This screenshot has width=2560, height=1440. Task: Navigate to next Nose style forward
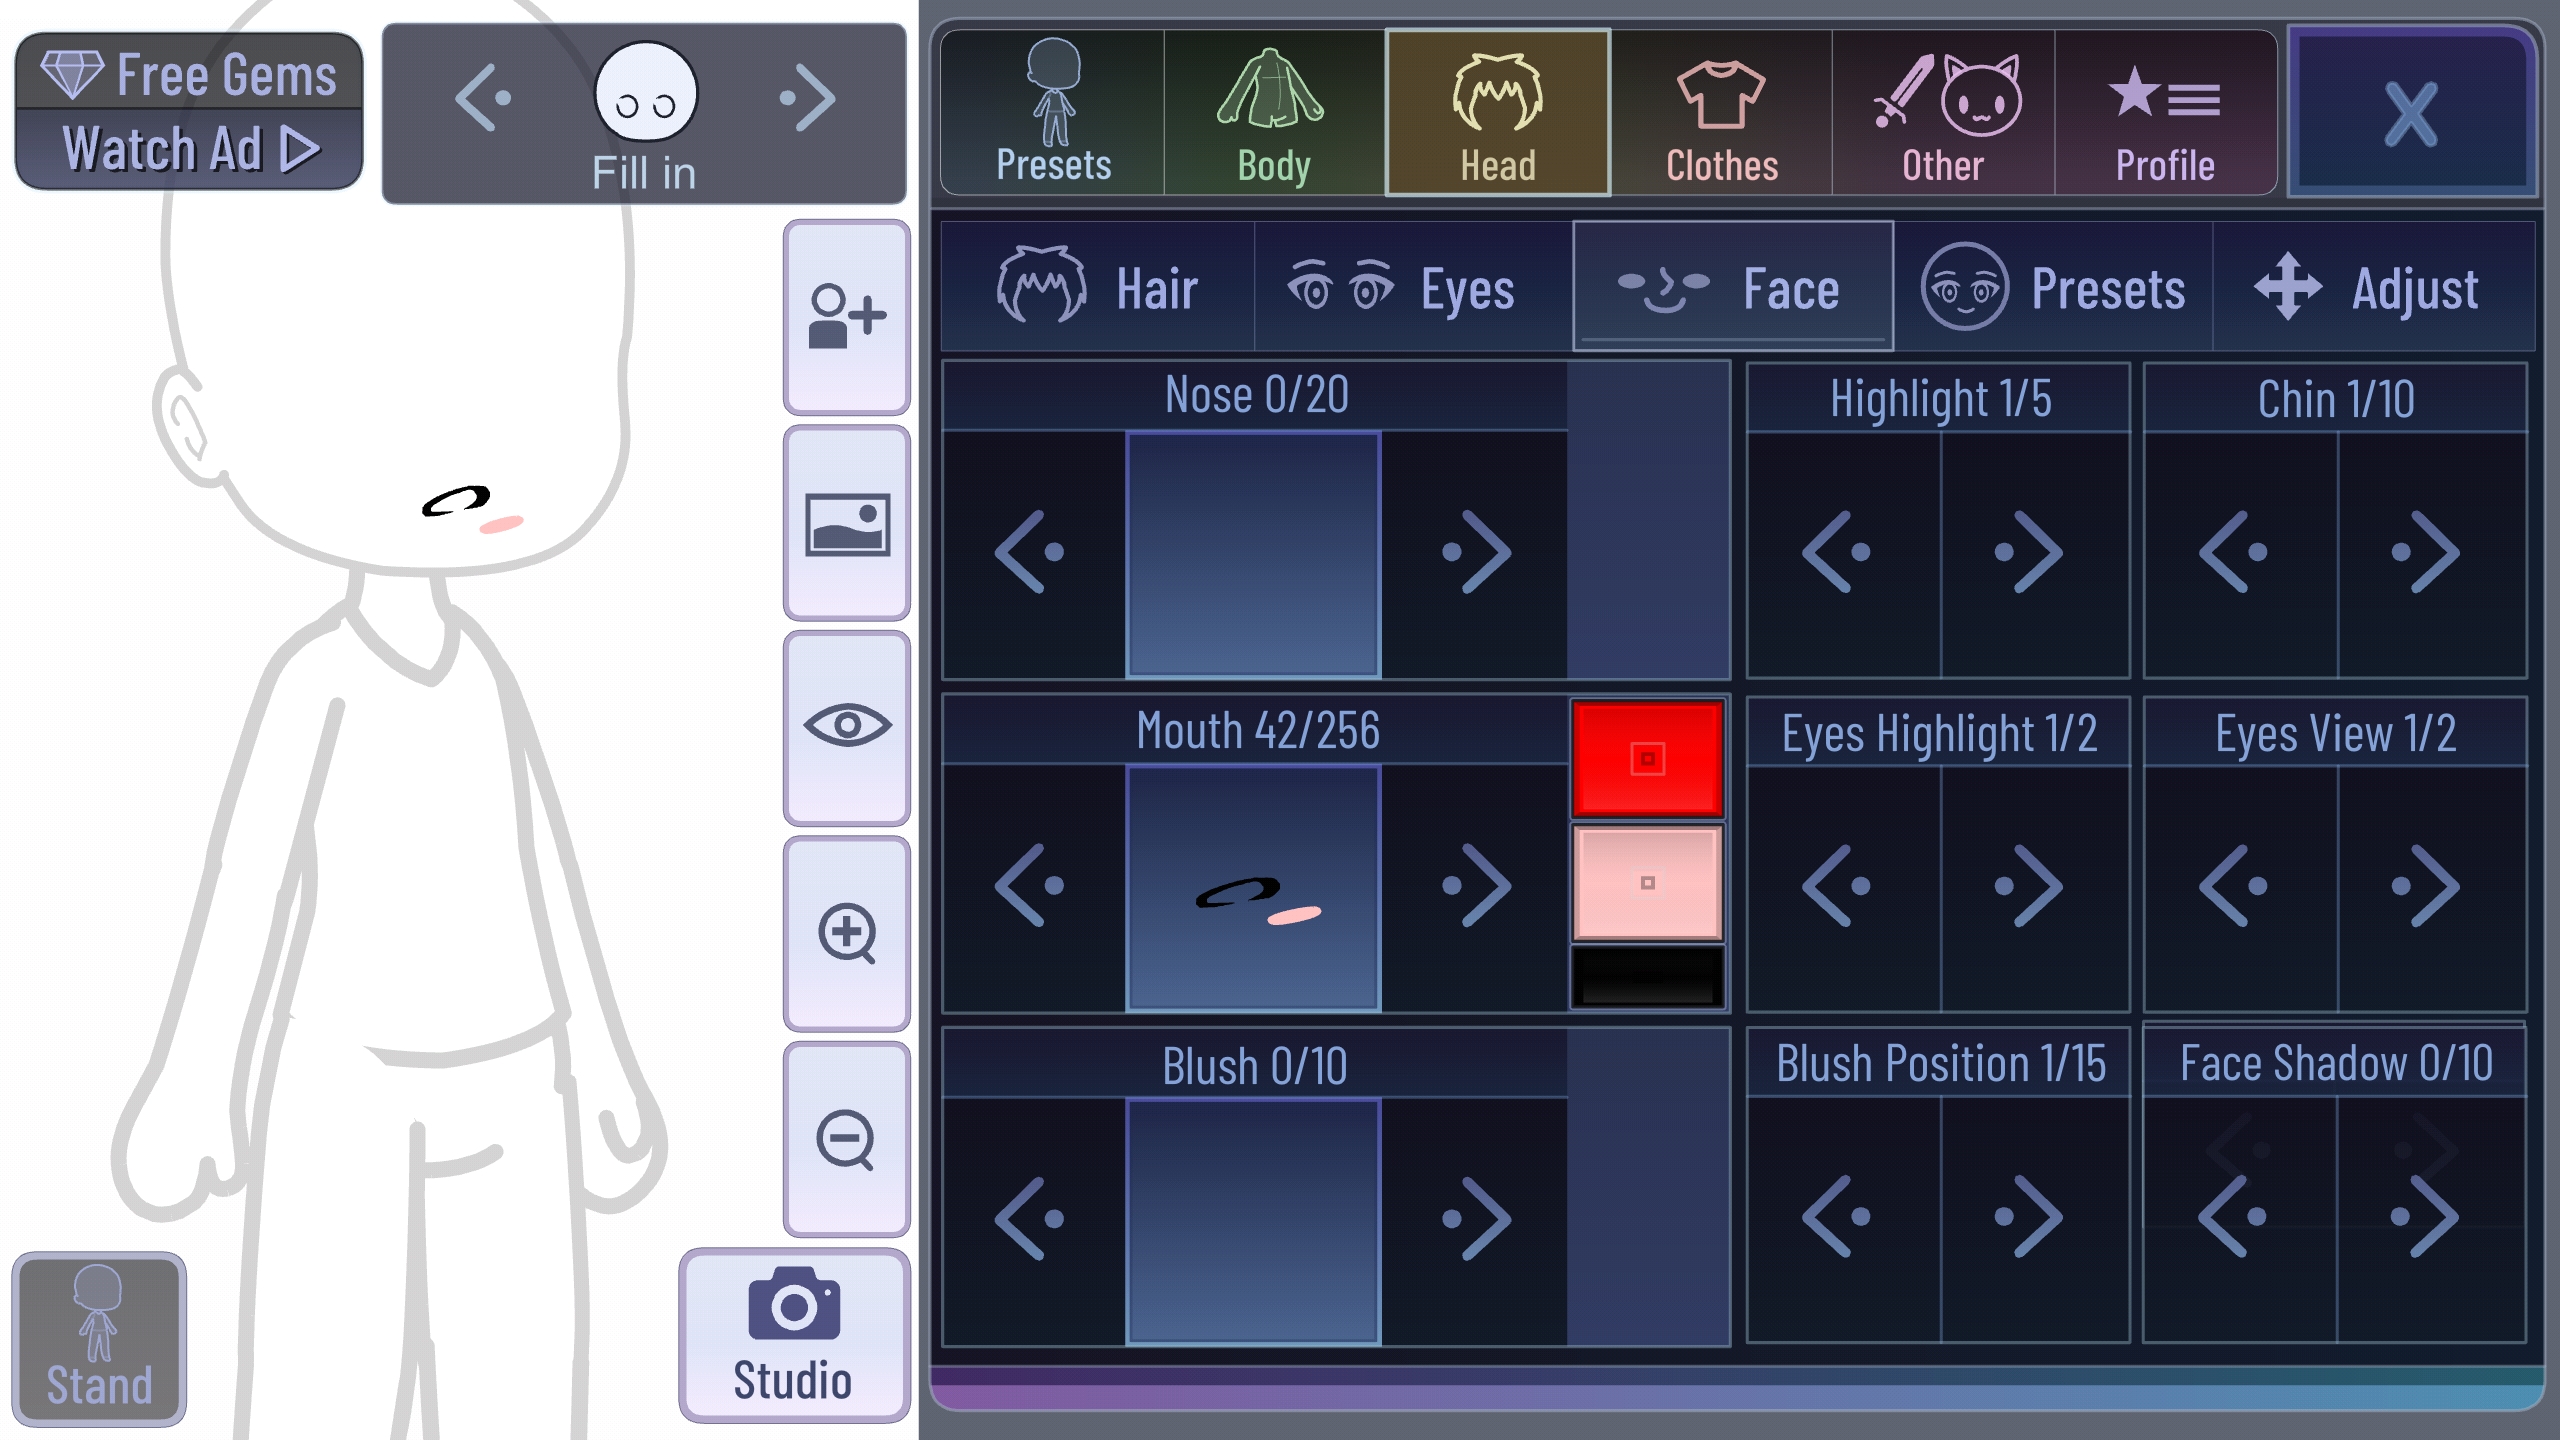click(1477, 552)
